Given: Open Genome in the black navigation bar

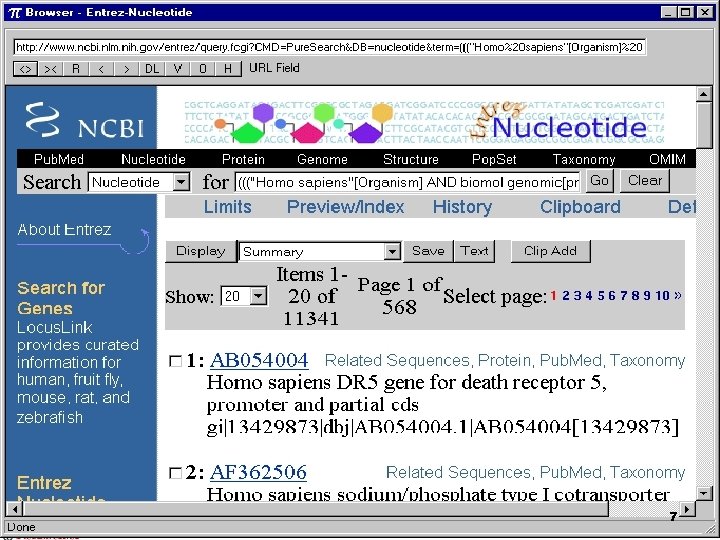Looking at the screenshot, I should click(322, 159).
